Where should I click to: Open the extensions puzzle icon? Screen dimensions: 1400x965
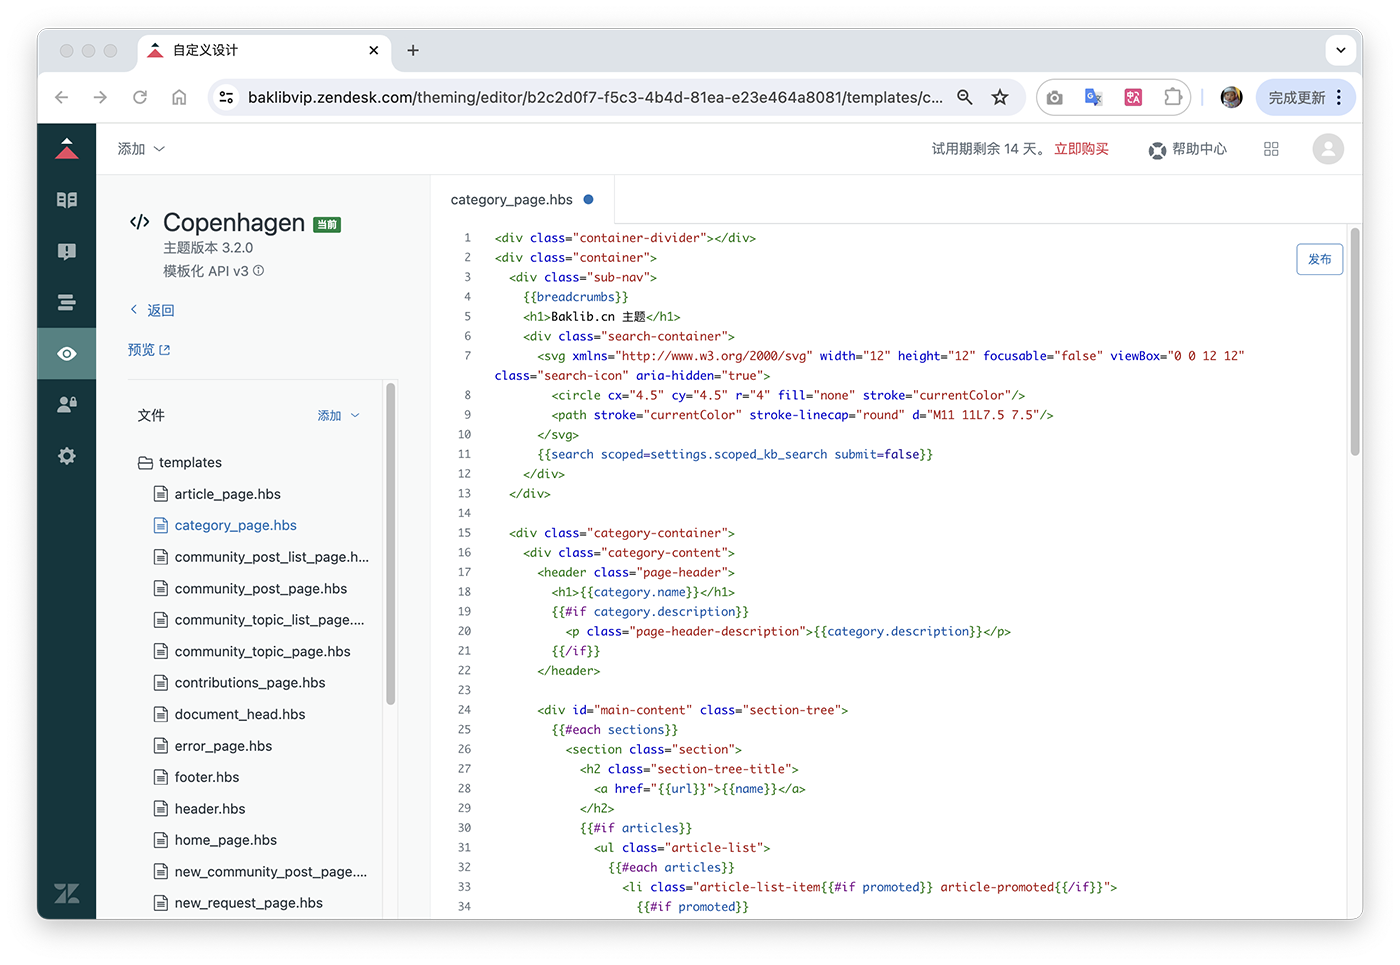[x=1173, y=97]
